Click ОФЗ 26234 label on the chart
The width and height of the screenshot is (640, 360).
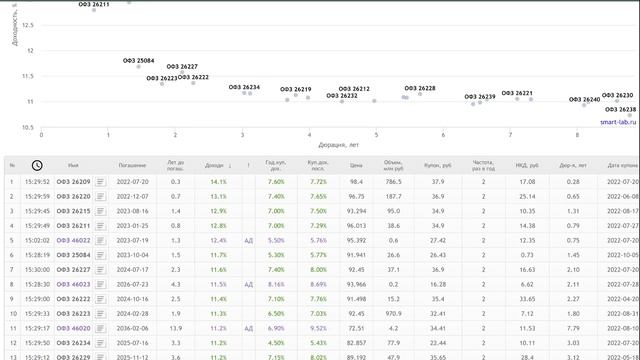click(244, 87)
